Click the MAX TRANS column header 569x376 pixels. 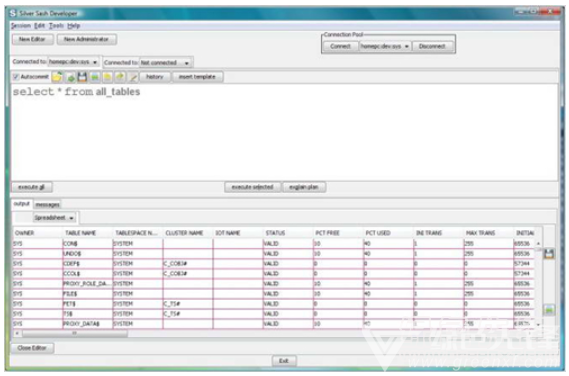(x=488, y=233)
